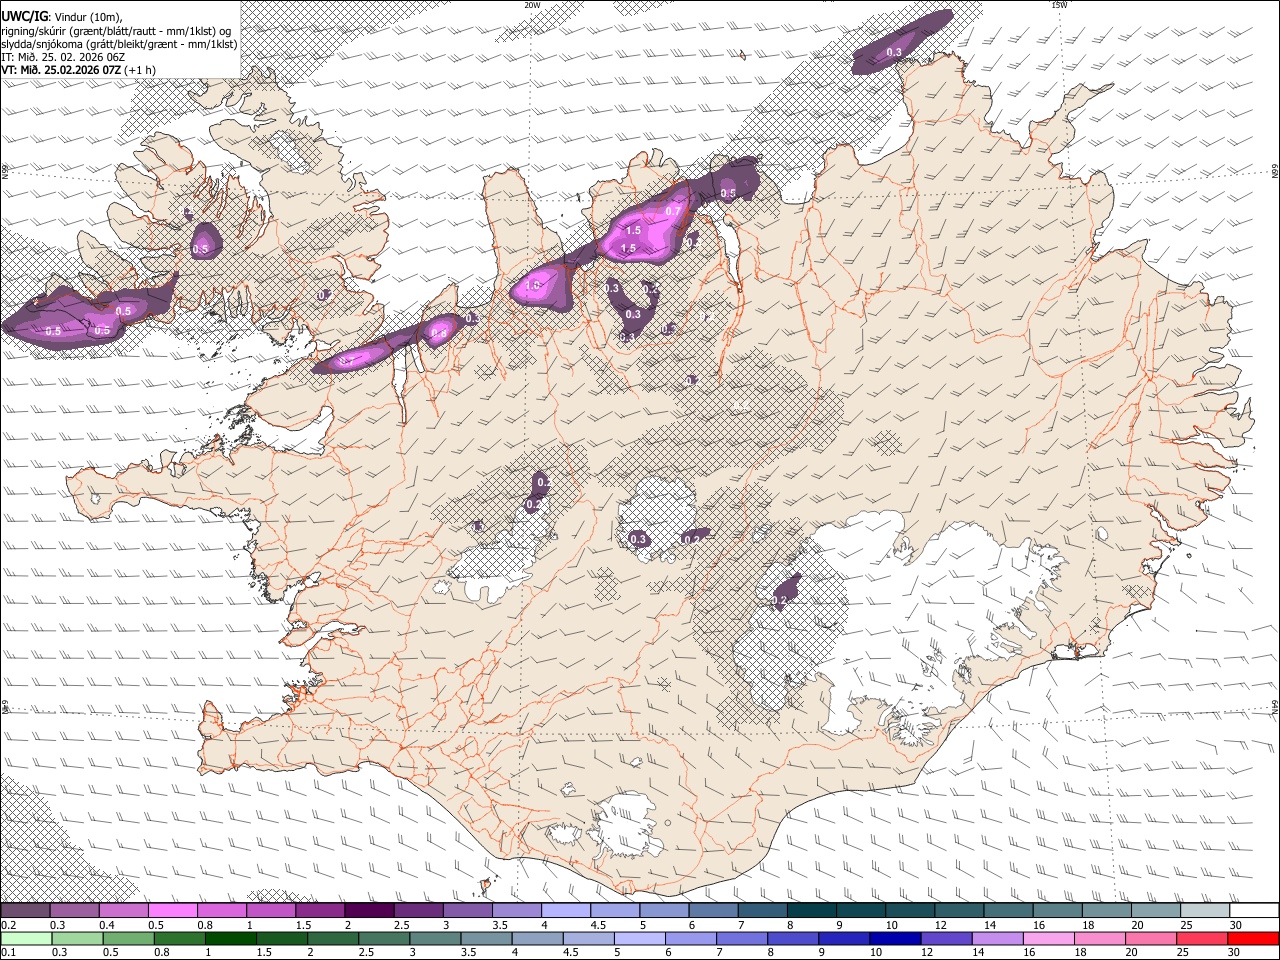Click the pale pink 16 swatch in lower legend row
Screen dimensions: 1280x960
click(x=1049, y=938)
